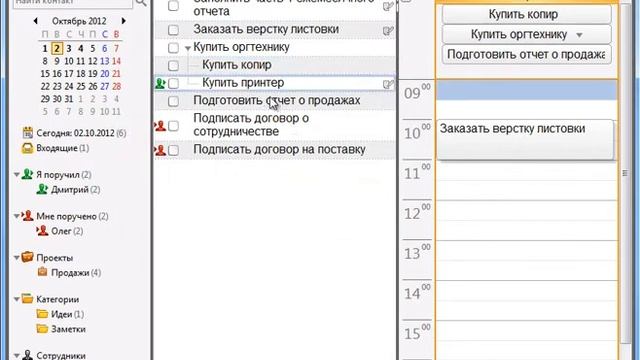The width and height of the screenshot is (640, 360).
Task: Select October 20 in mini calendar
Action: pyautogui.click(x=104, y=74)
